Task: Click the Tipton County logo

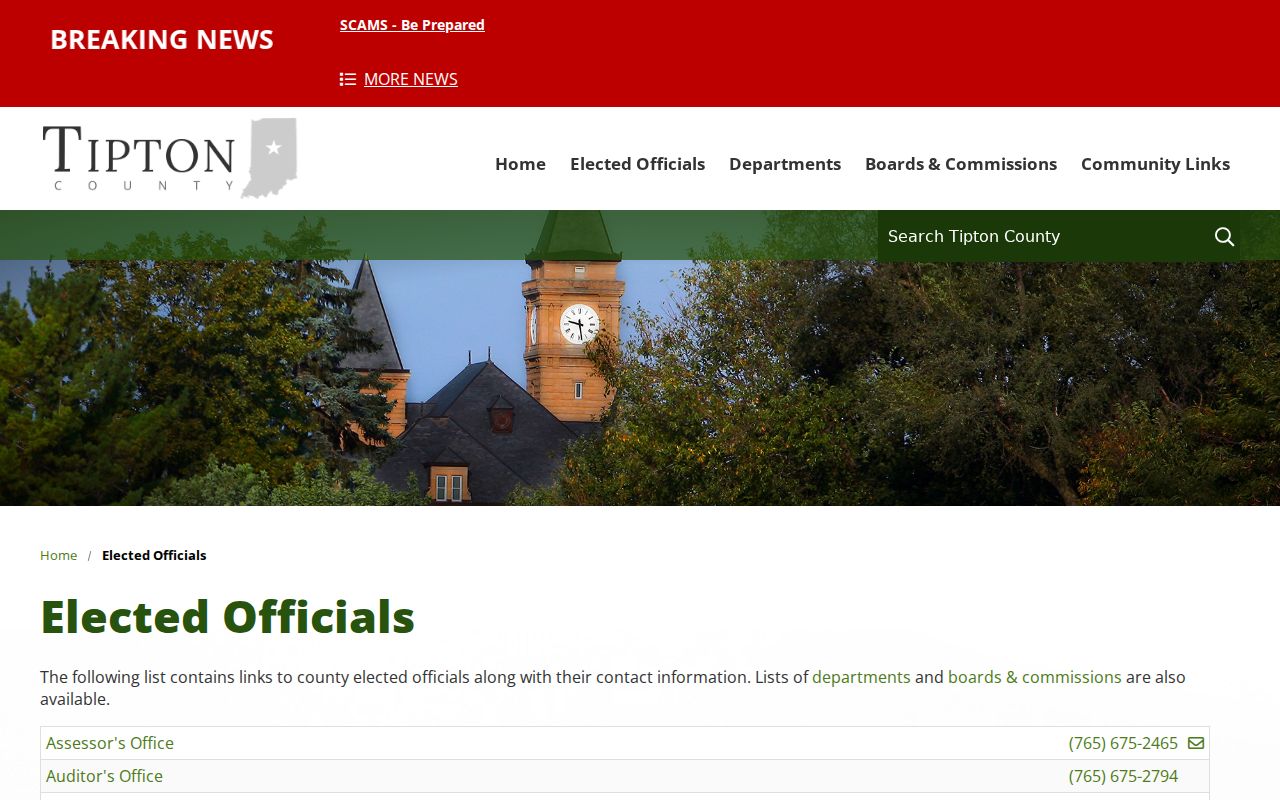Action: tap(170, 158)
